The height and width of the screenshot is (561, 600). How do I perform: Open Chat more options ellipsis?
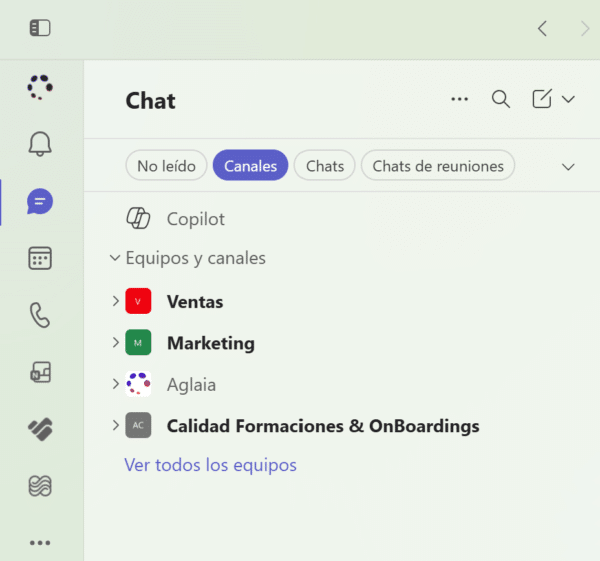coord(459,99)
